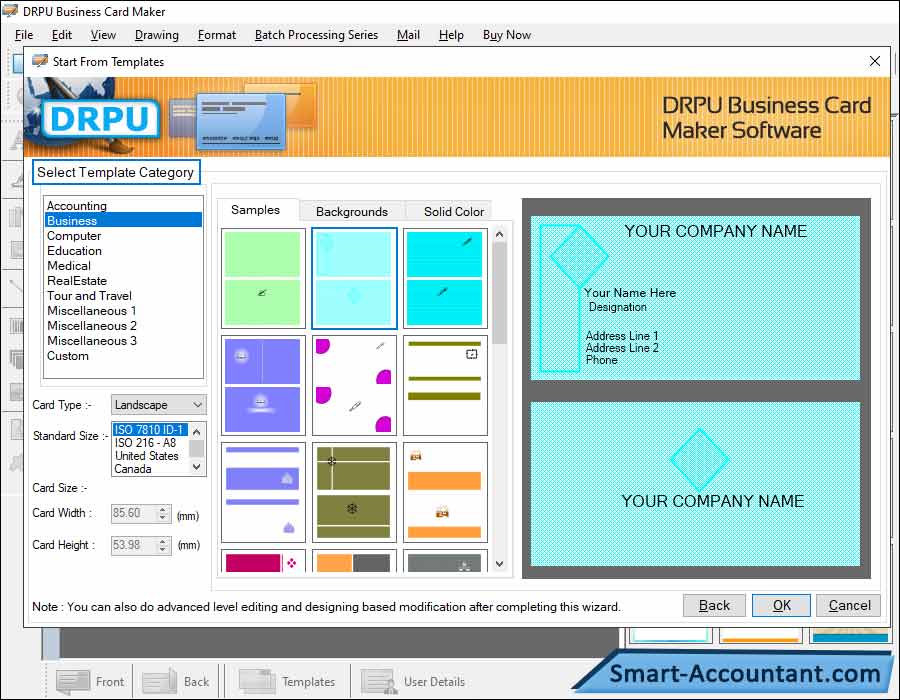Viewport: 900px width, 700px height.
Task: Choose the orange bands white template
Action: [445, 492]
